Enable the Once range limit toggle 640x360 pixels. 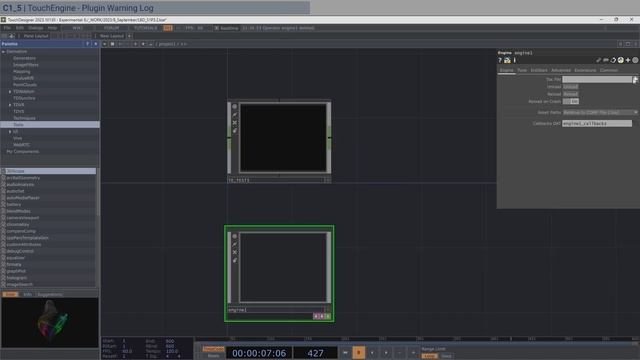[x=447, y=356]
